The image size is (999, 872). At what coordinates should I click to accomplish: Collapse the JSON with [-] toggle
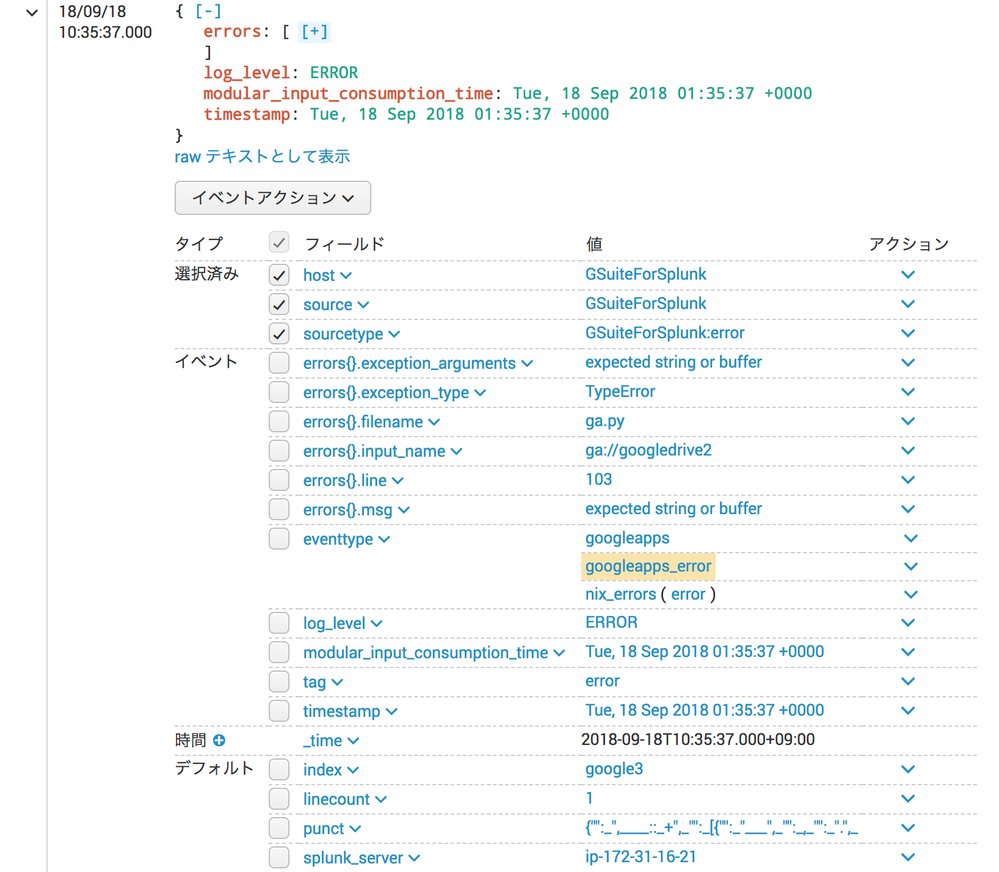(208, 11)
